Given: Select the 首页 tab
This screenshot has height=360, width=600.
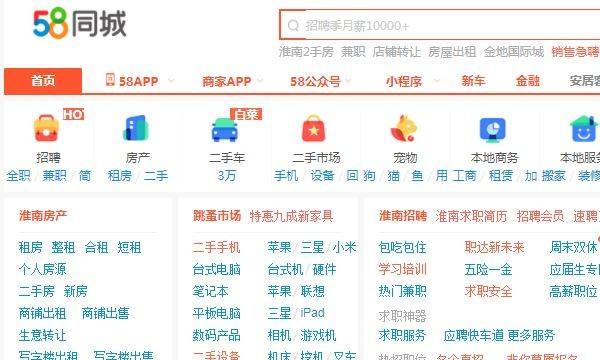Looking at the screenshot, I should (43, 81).
